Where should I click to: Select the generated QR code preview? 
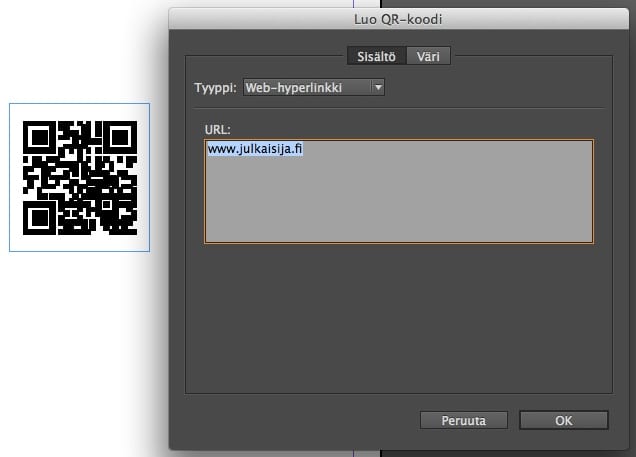[x=80, y=177]
